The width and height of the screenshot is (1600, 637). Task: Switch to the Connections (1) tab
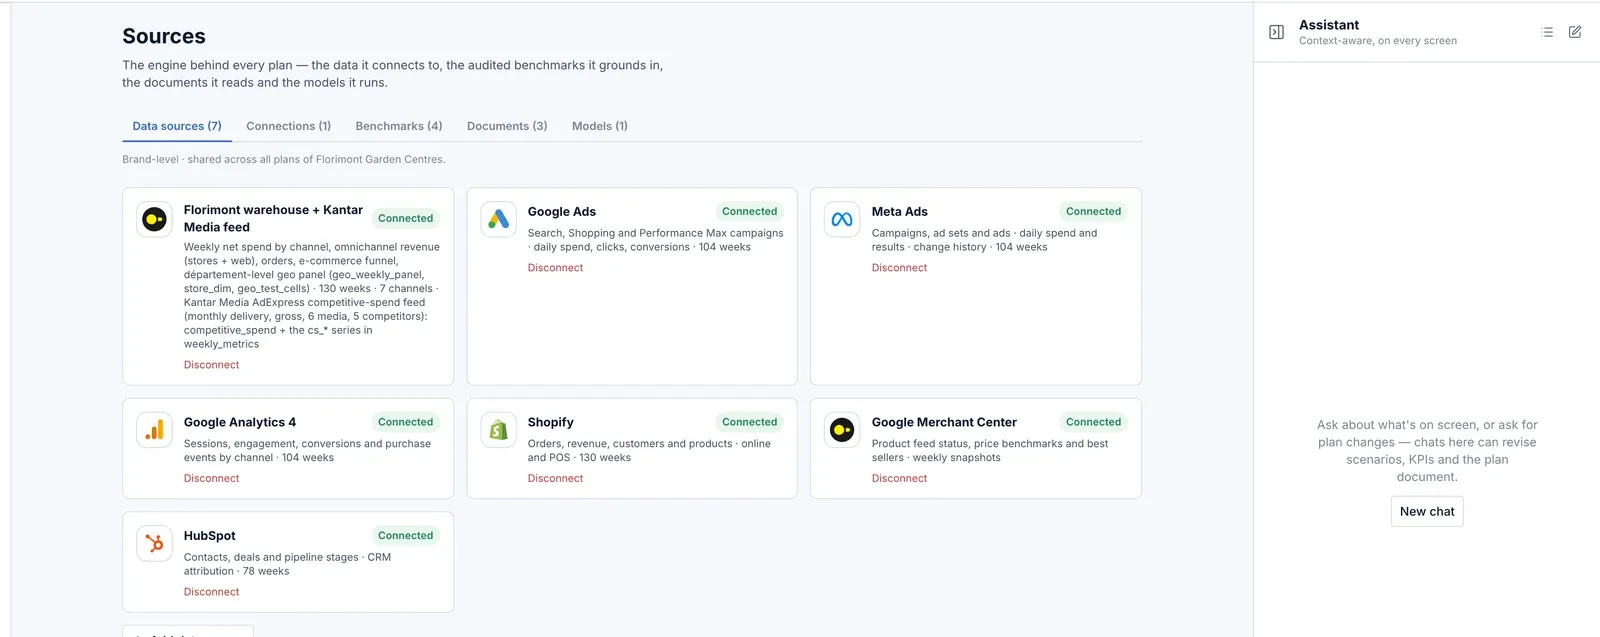click(x=288, y=126)
